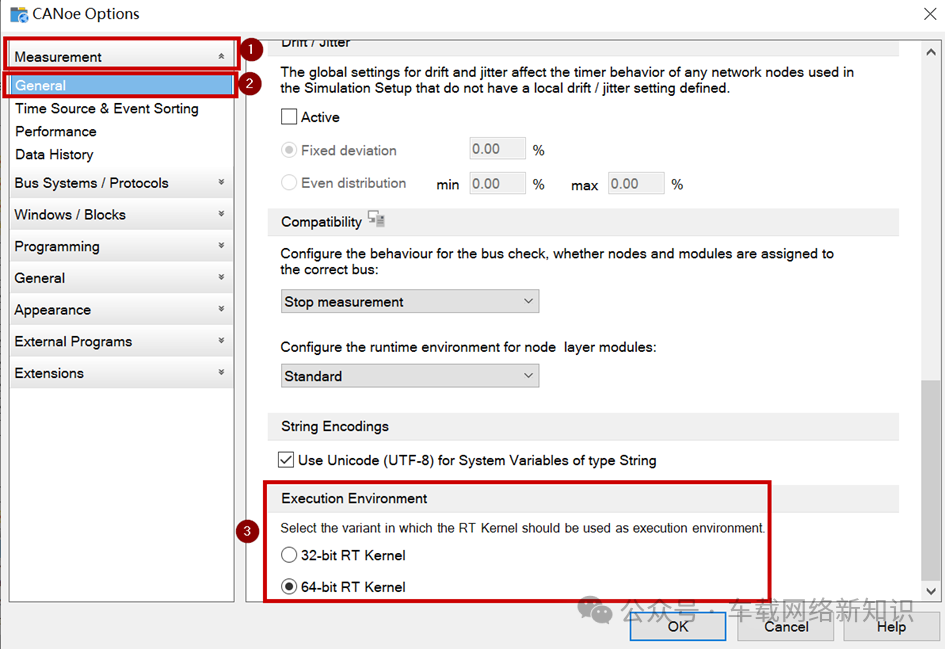Click the vertical scrollbar thumb
Viewport: 945px width, 649px height.
pos(931,480)
